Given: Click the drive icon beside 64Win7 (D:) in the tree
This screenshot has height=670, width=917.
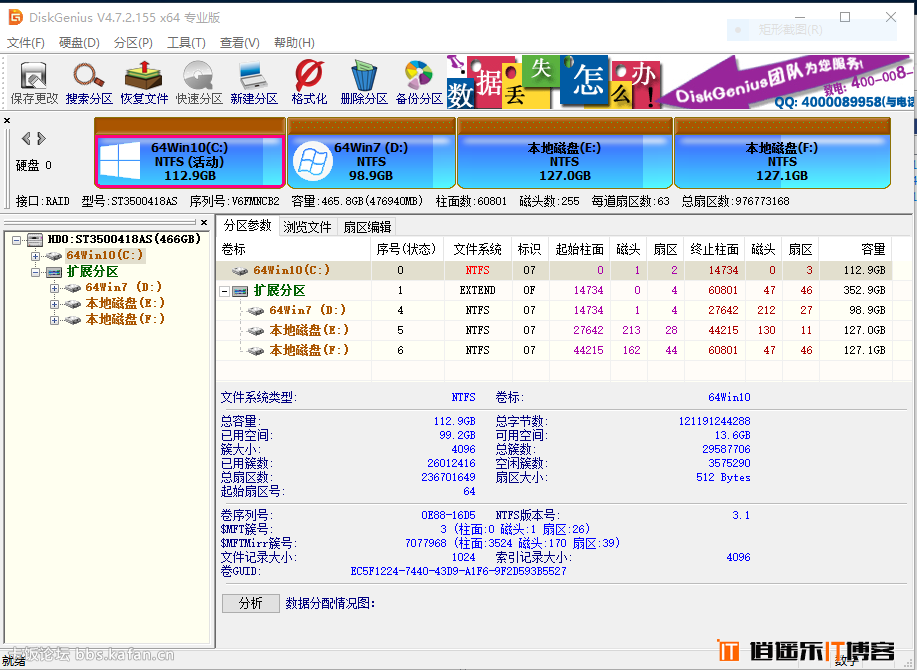Looking at the screenshot, I should pyautogui.click(x=73, y=288).
